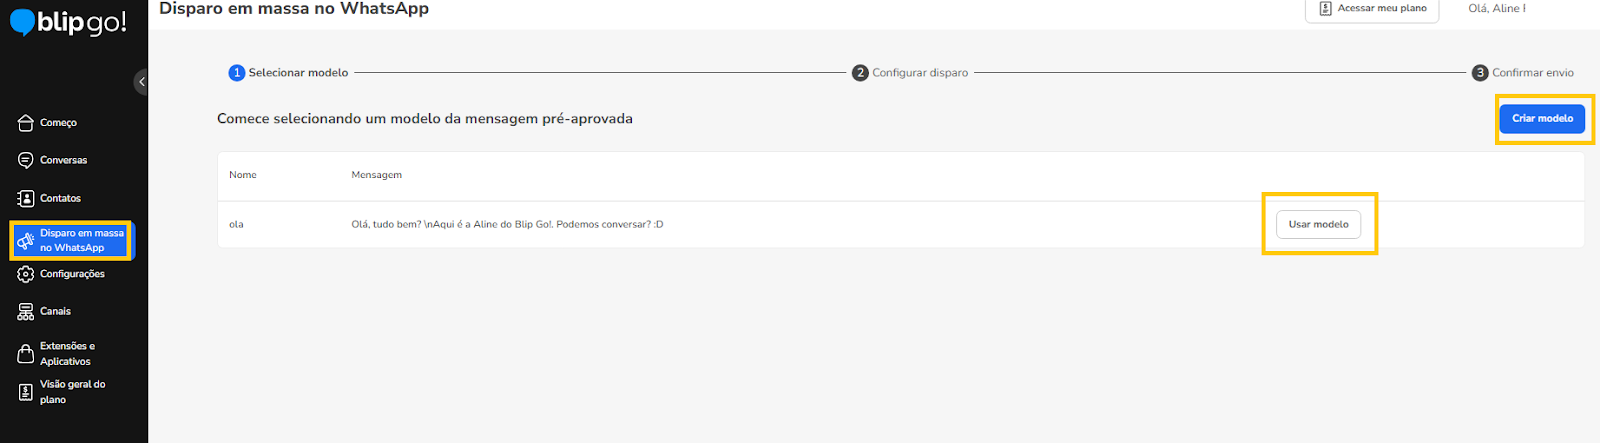Go to step 3 Confirmar envio

click(1523, 73)
